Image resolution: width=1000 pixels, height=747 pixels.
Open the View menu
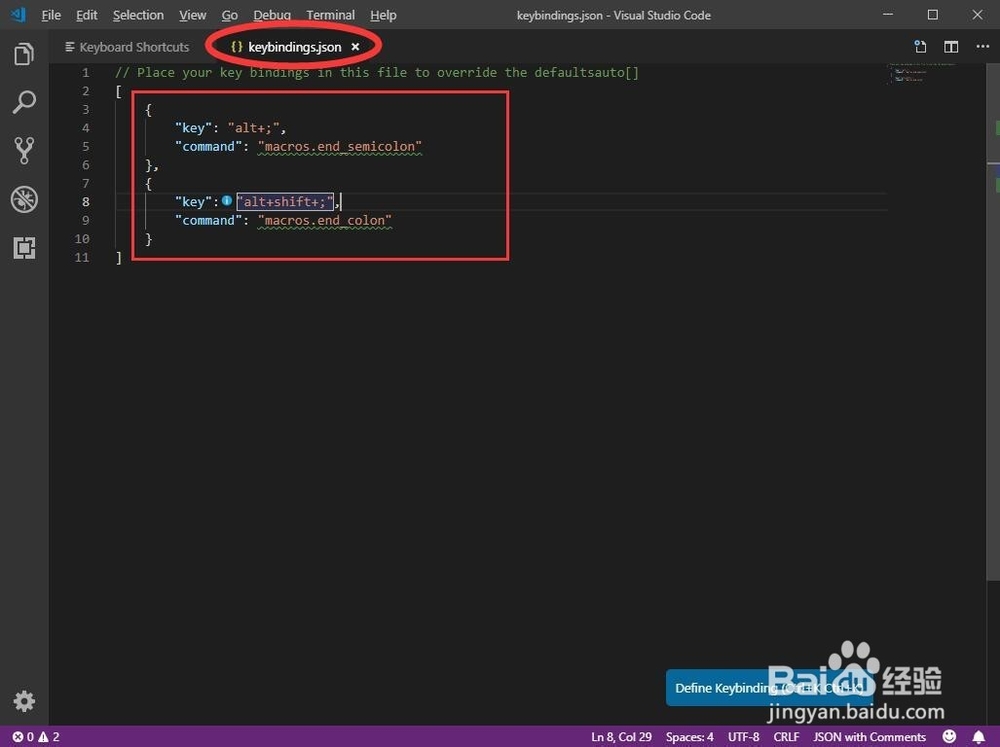coord(192,15)
